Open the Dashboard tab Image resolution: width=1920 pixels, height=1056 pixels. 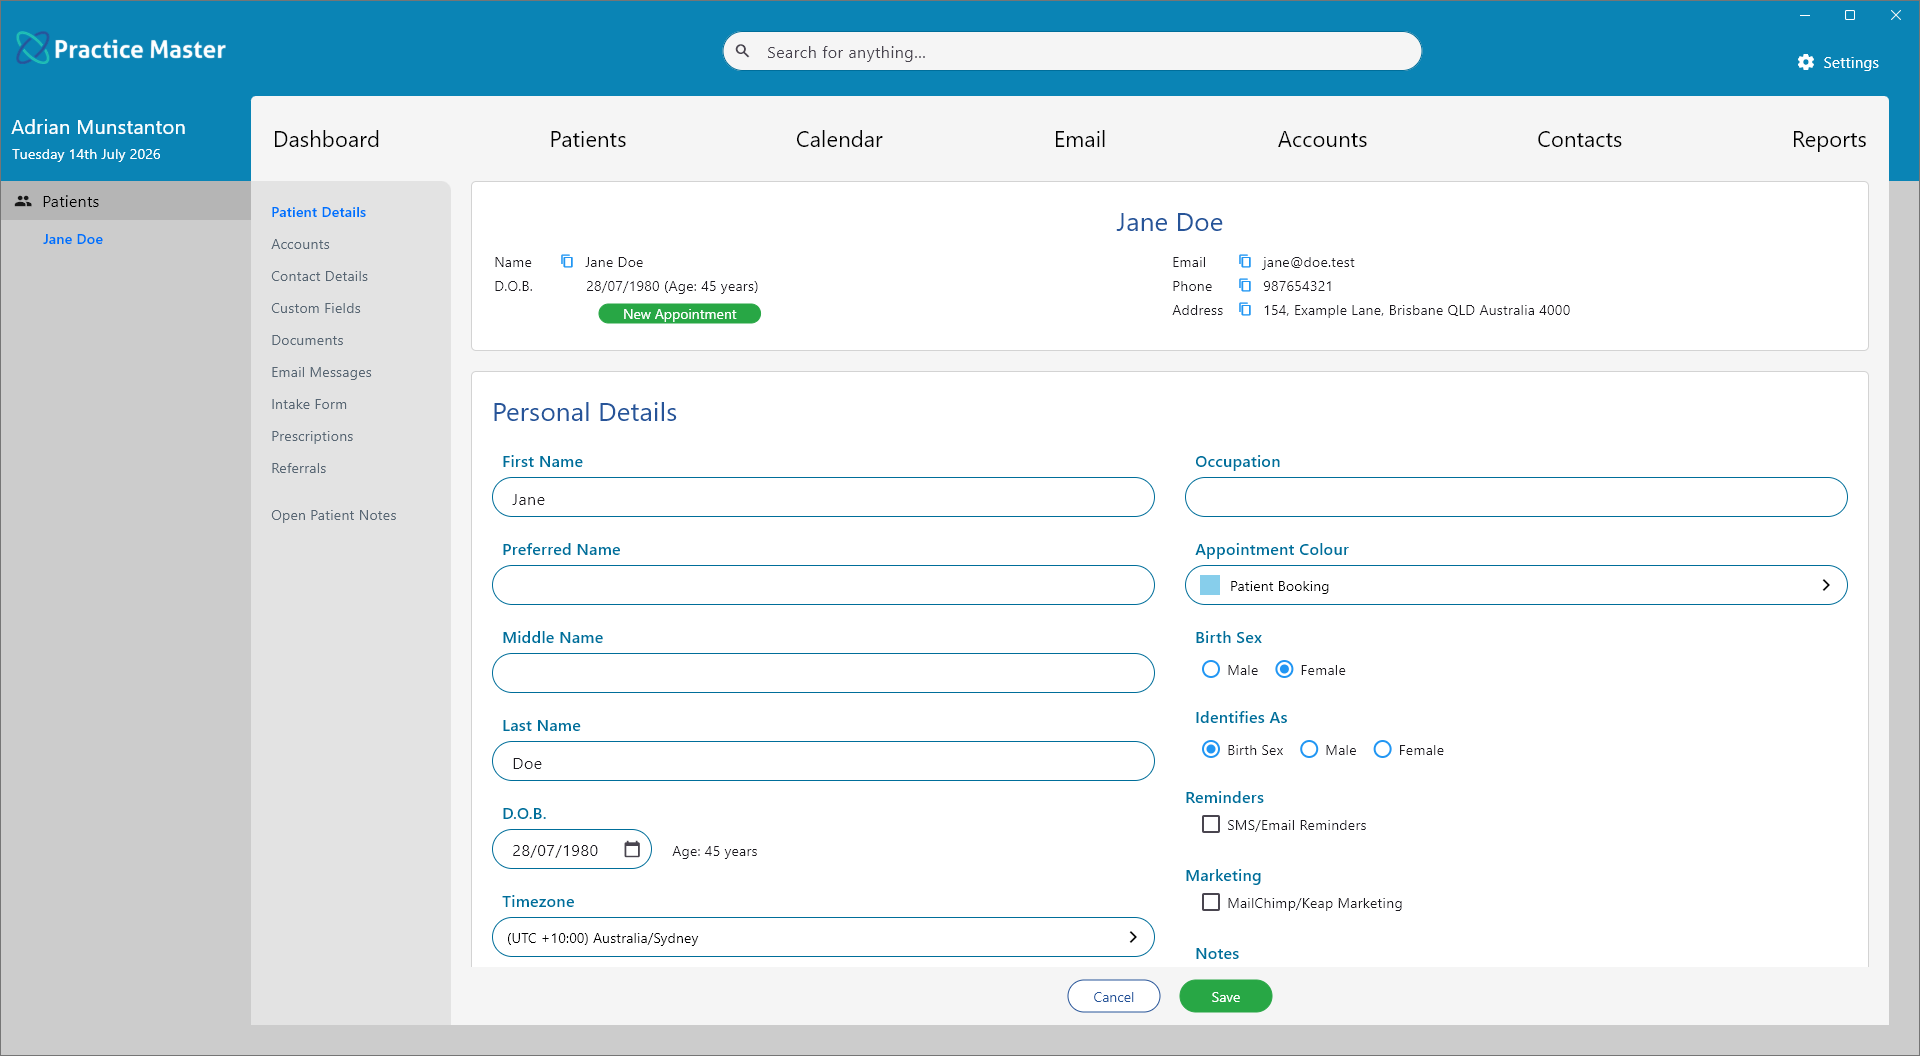click(x=326, y=139)
